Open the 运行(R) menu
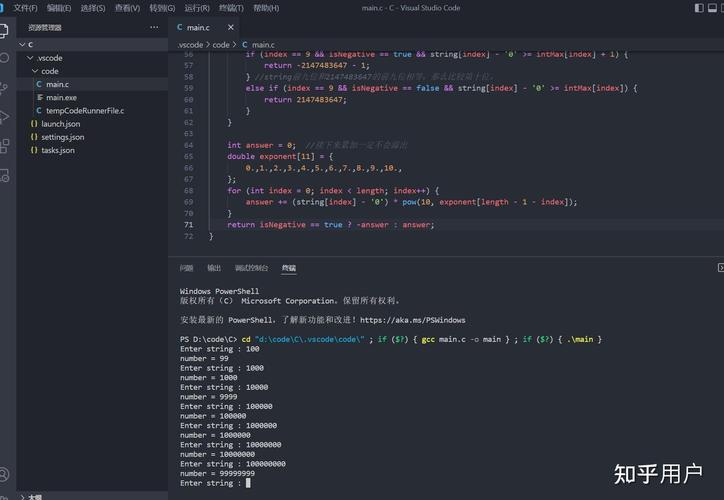Image resolution: width=724 pixels, height=500 pixels. pyautogui.click(x=195, y=8)
